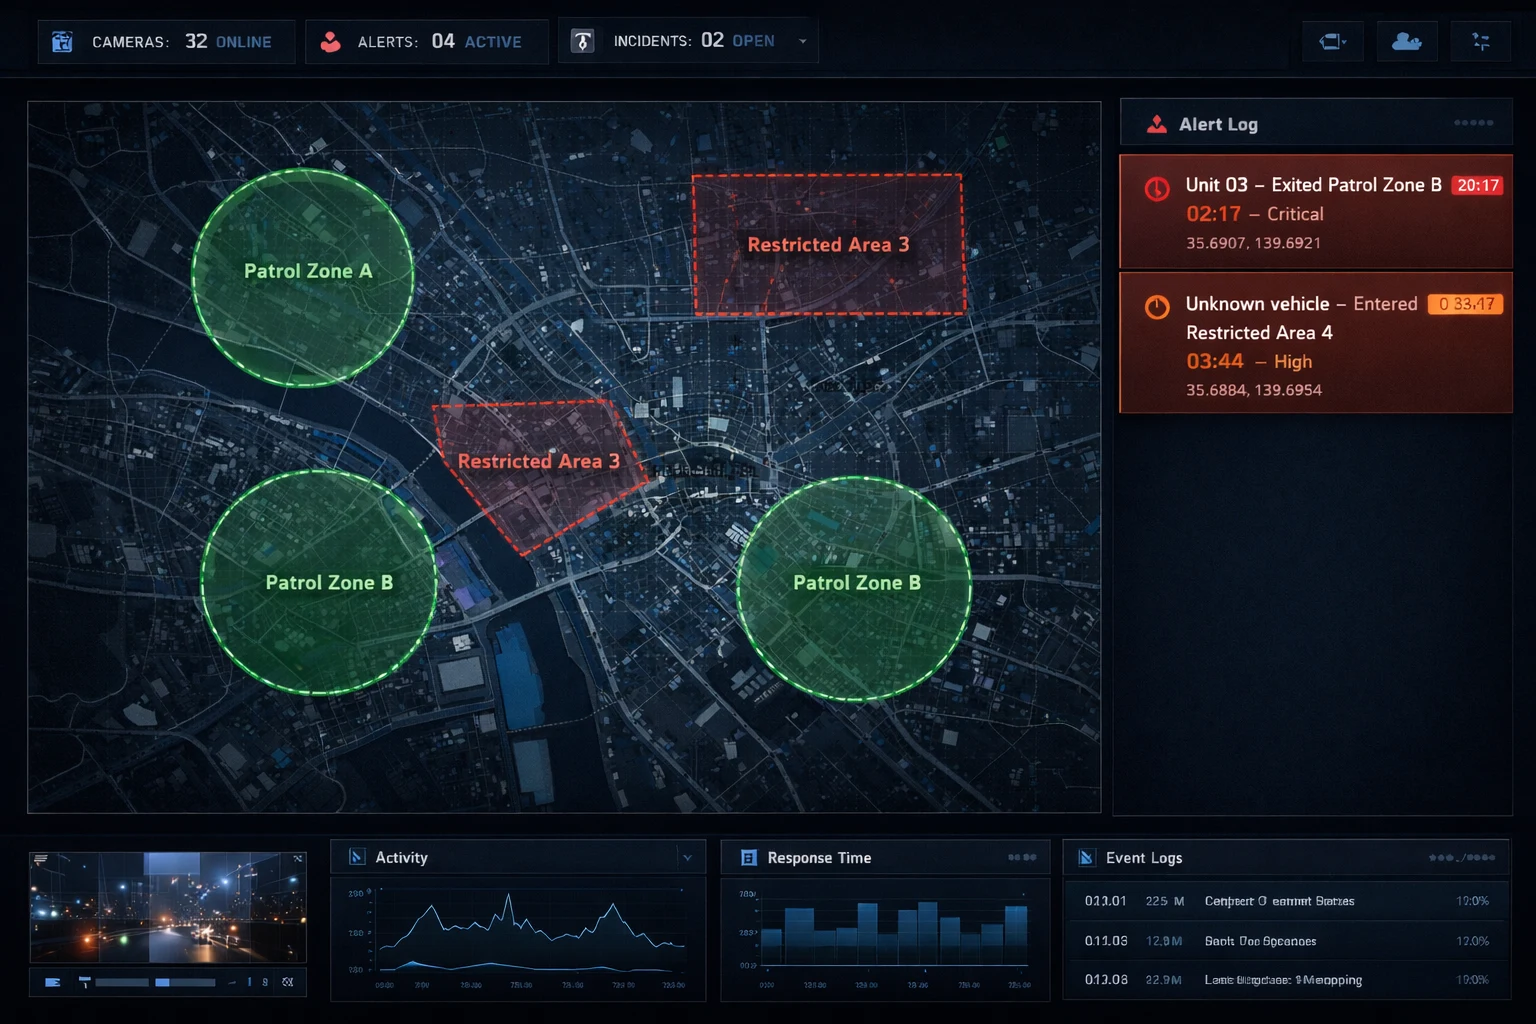Viewport: 1536px width, 1024px height.
Task: Click the expand icon on the camera feed
Action: click(297, 859)
